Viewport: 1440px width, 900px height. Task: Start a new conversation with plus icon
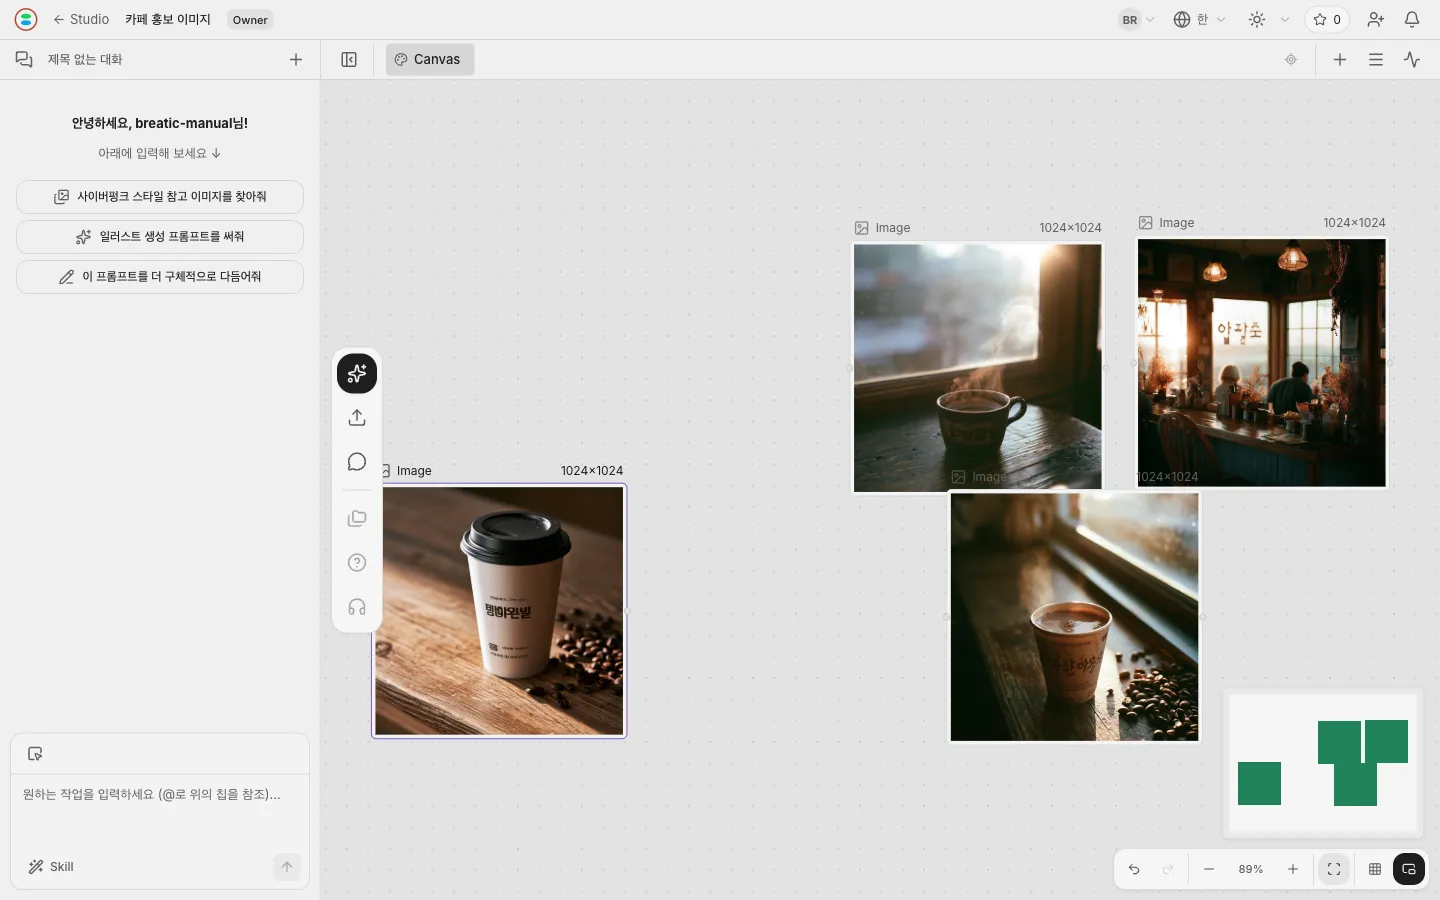[x=296, y=60]
